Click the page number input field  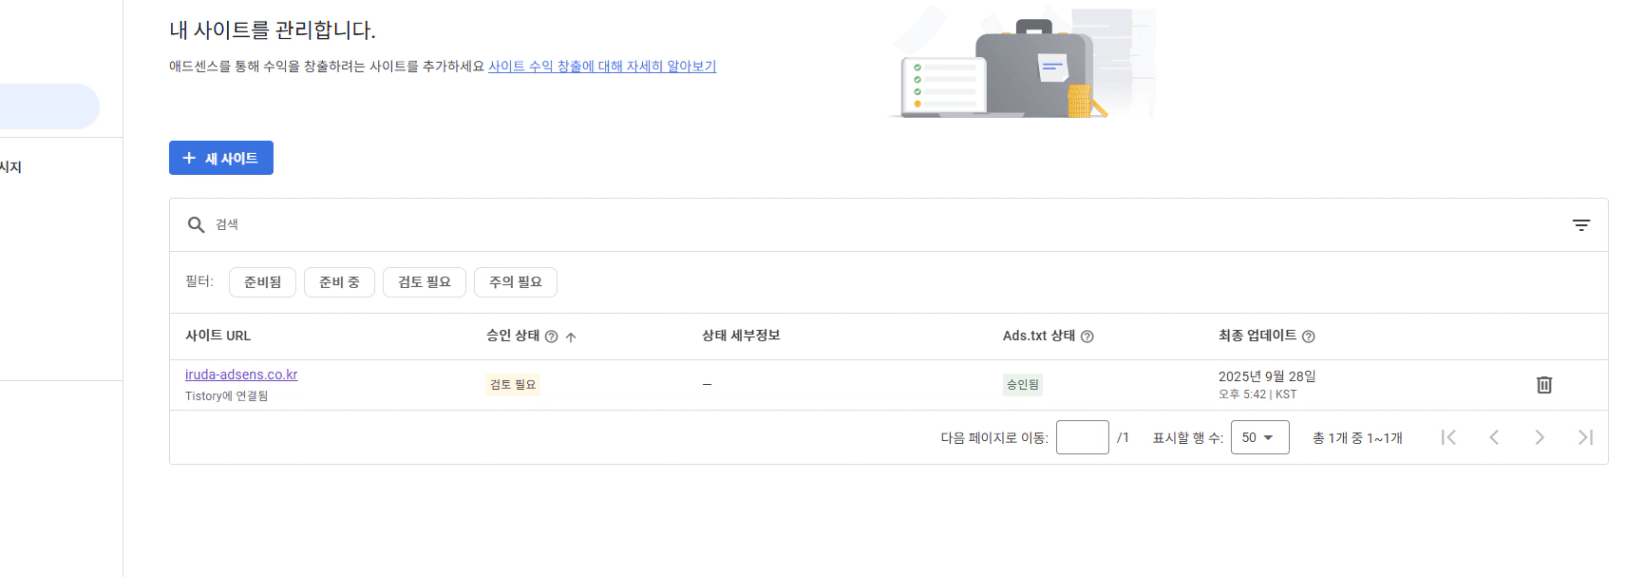click(x=1081, y=437)
